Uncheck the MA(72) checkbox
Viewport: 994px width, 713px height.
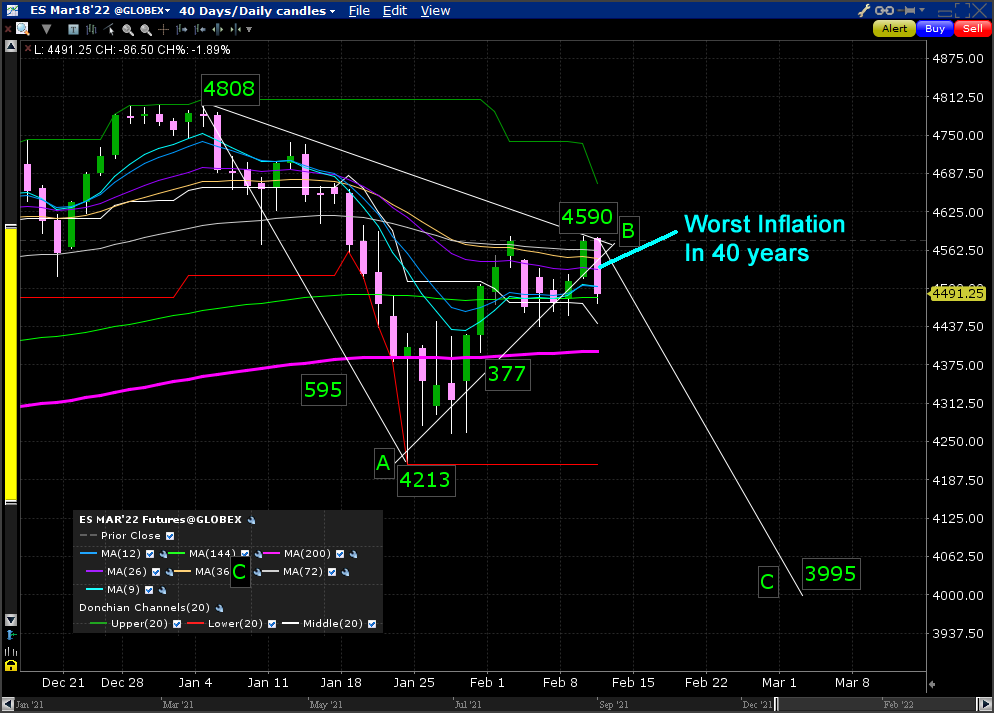tap(332, 572)
